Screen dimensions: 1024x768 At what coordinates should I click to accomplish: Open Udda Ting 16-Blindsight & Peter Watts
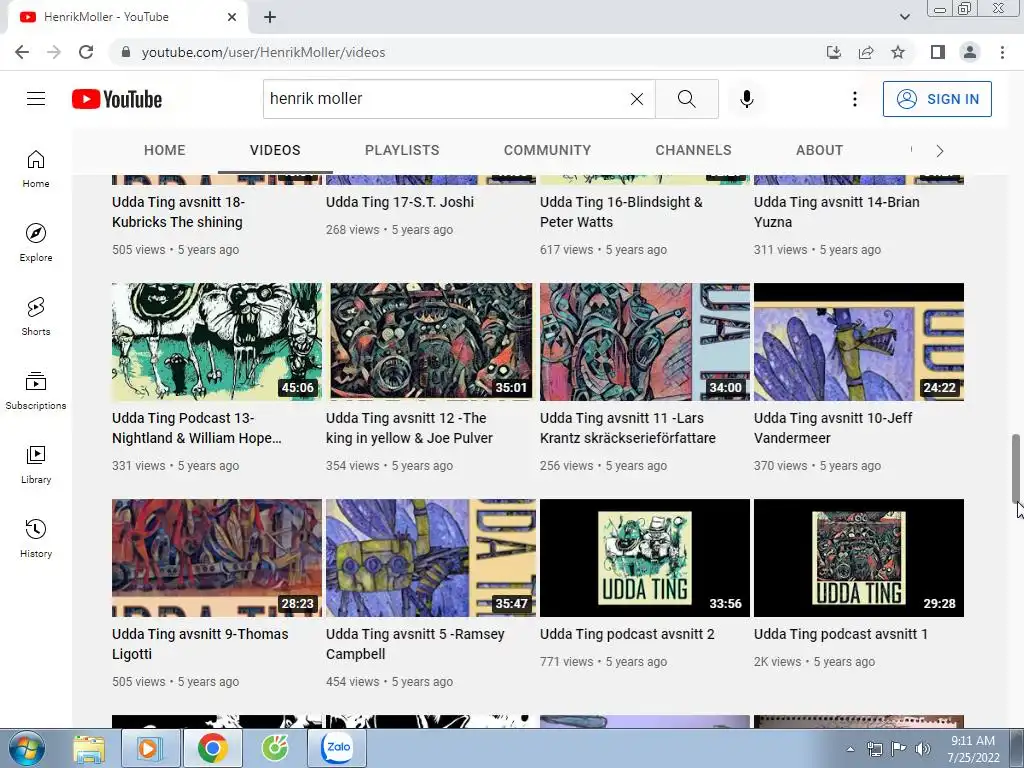coord(621,212)
